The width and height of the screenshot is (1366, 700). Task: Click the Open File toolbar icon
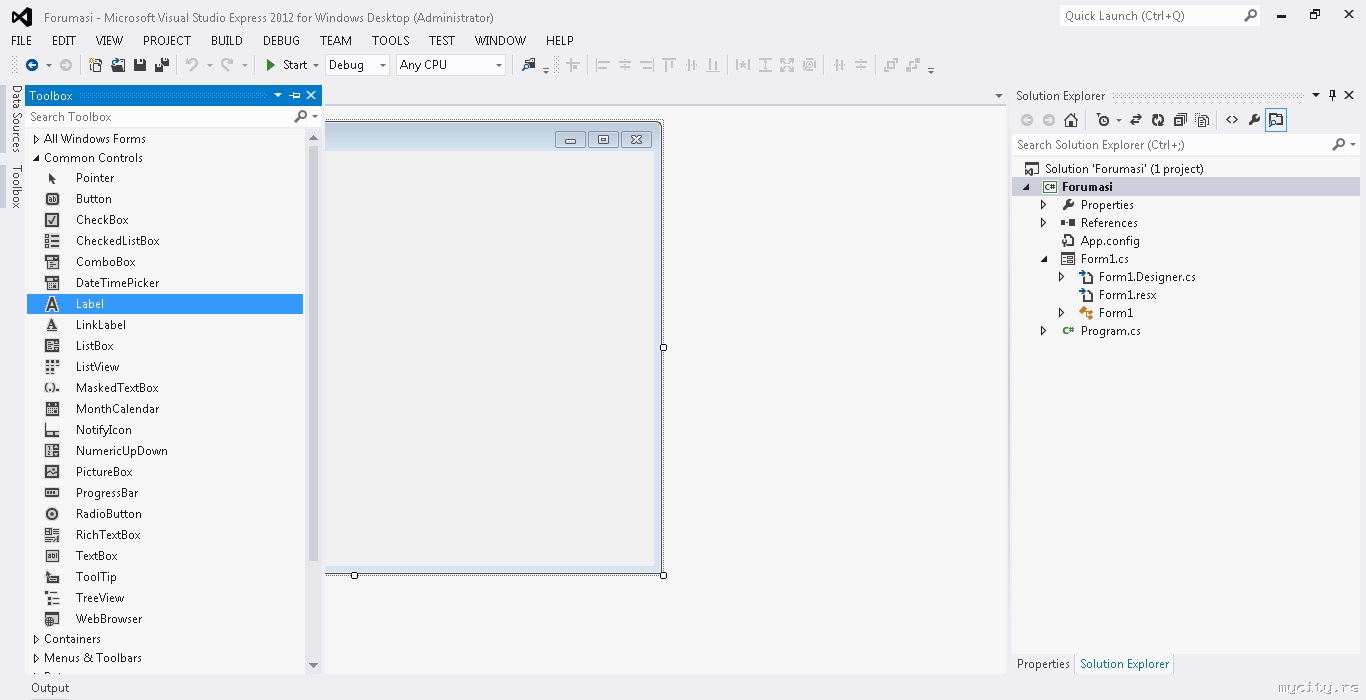click(118, 65)
